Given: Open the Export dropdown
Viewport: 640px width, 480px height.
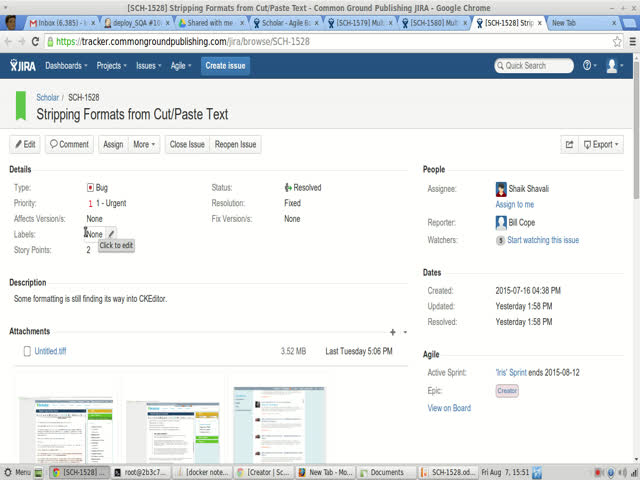Looking at the screenshot, I should (601, 144).
